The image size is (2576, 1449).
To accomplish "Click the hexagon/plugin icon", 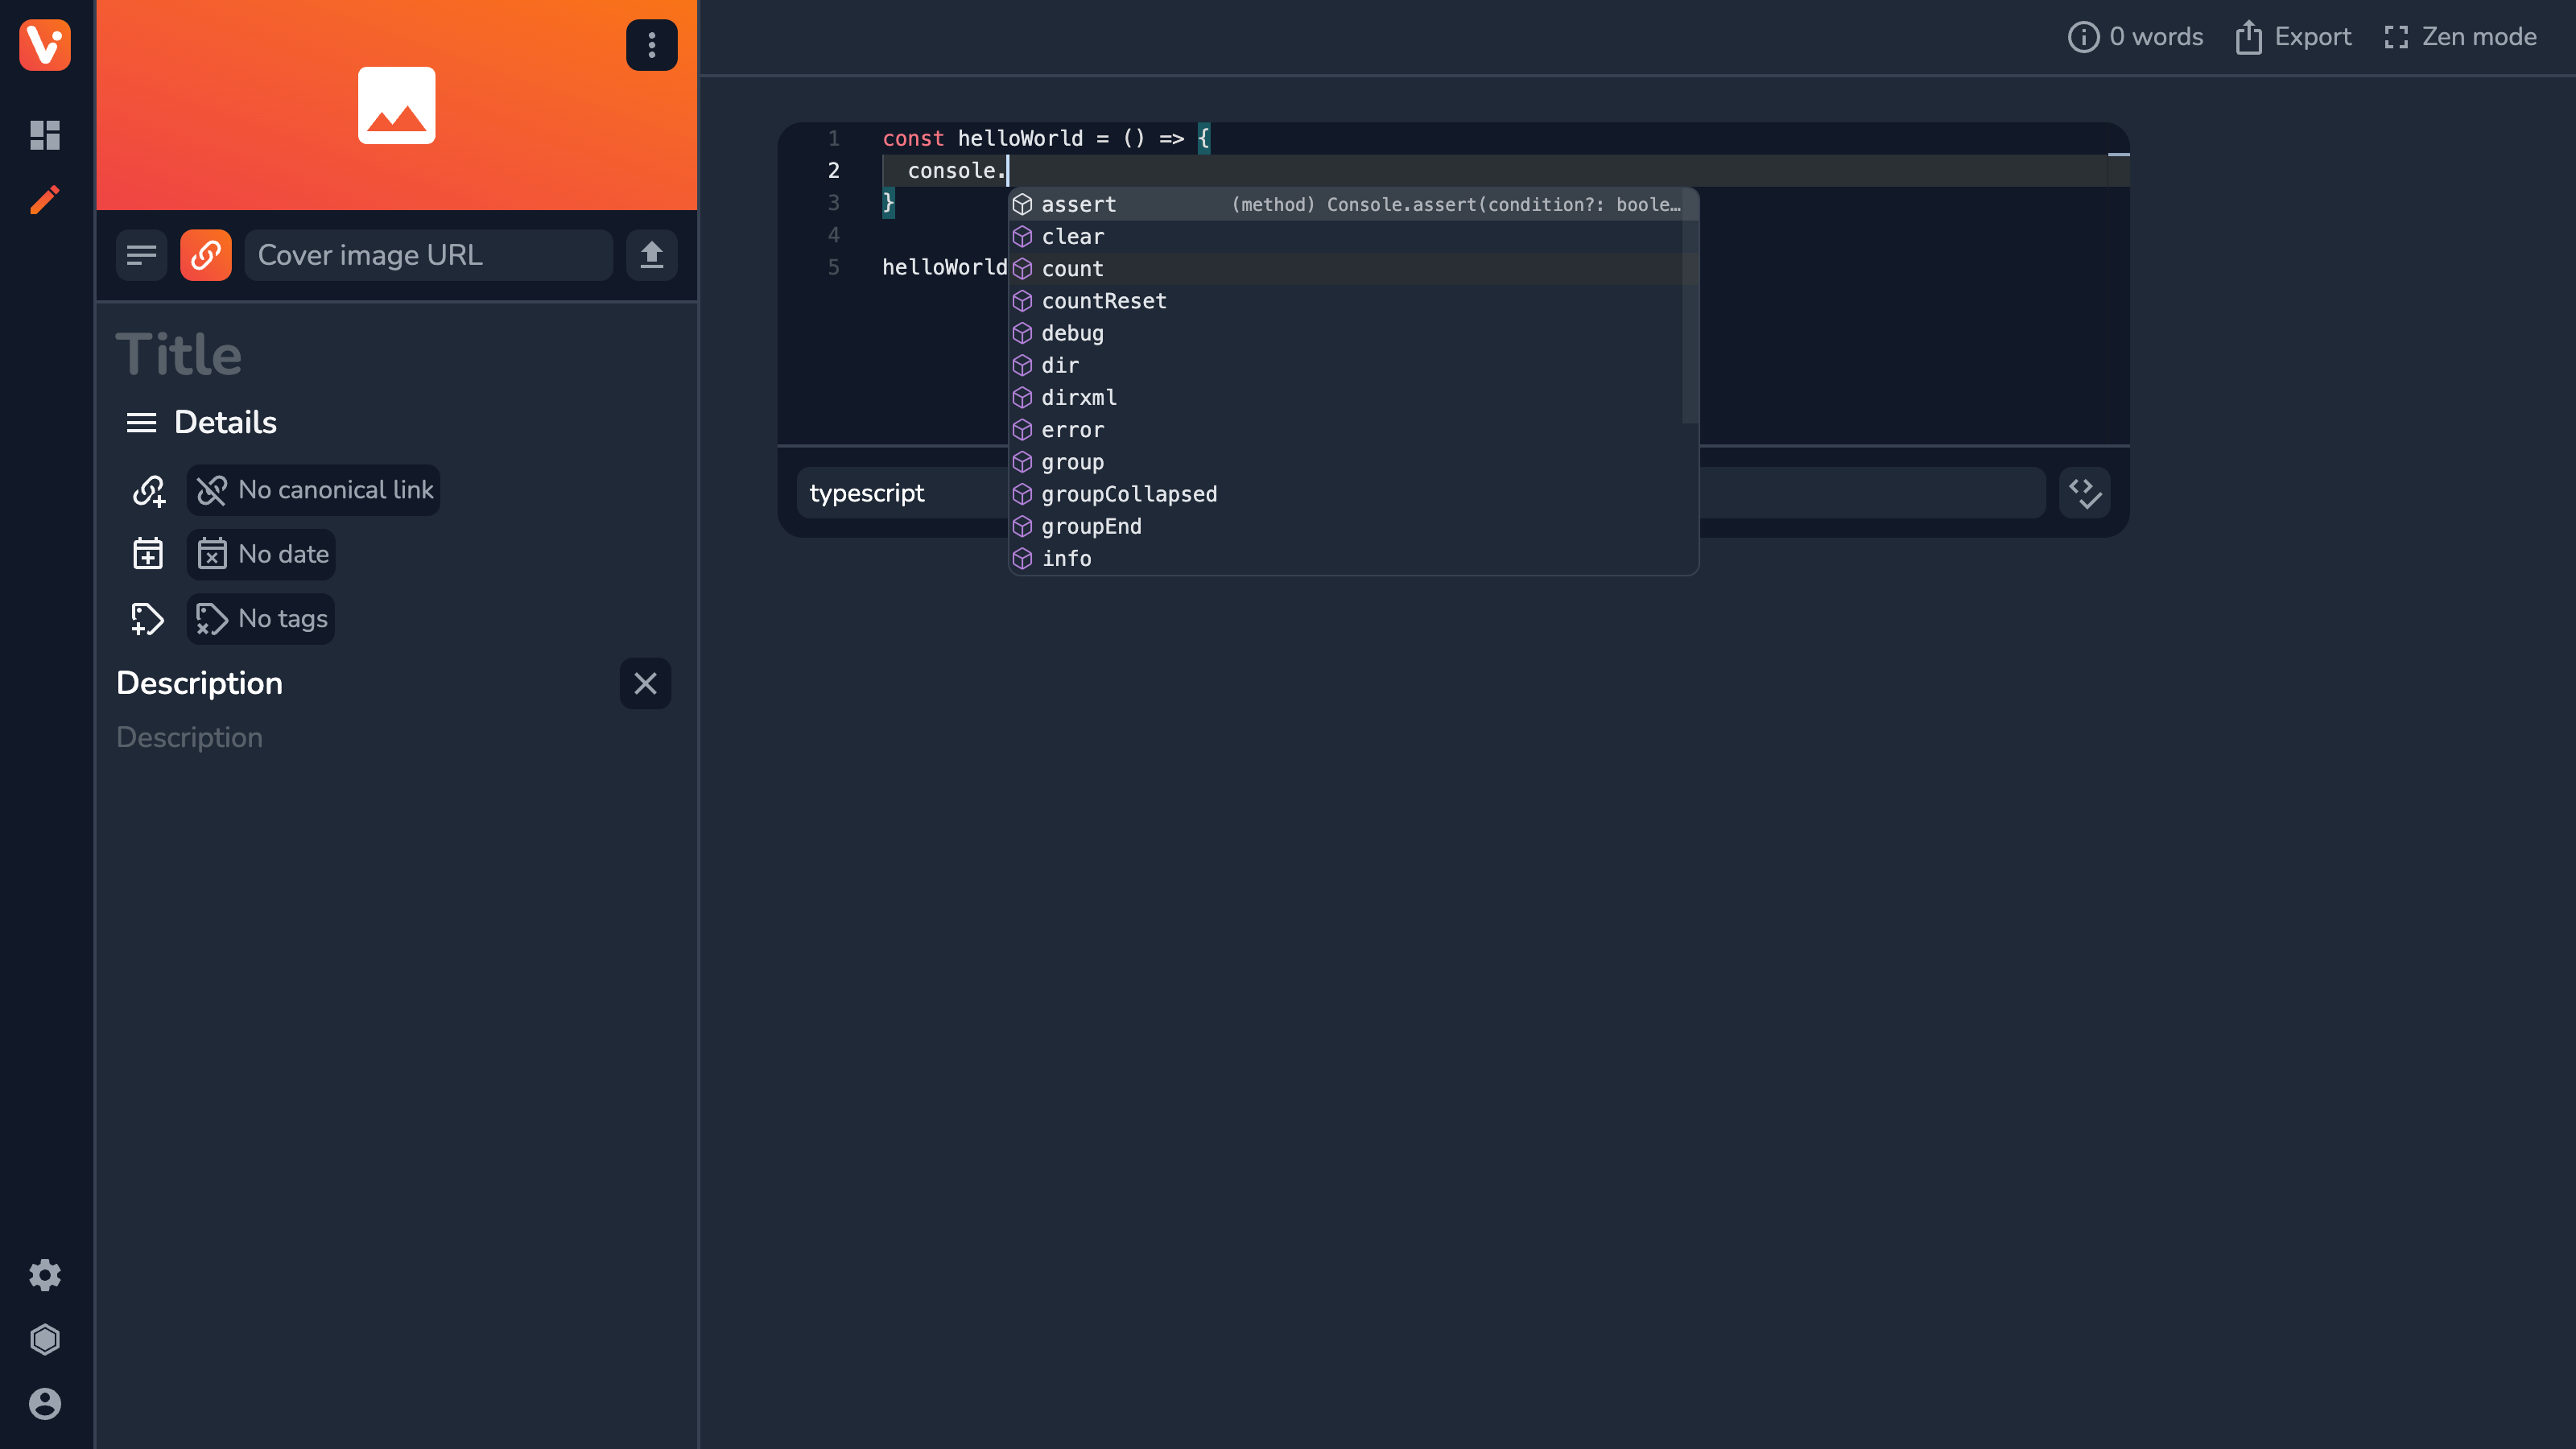I will [44, 1340].
